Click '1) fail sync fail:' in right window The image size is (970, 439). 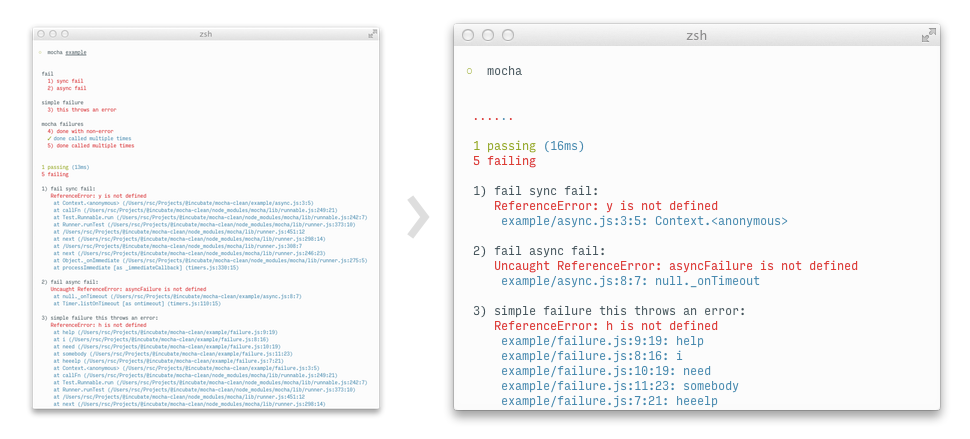point(536,192)
